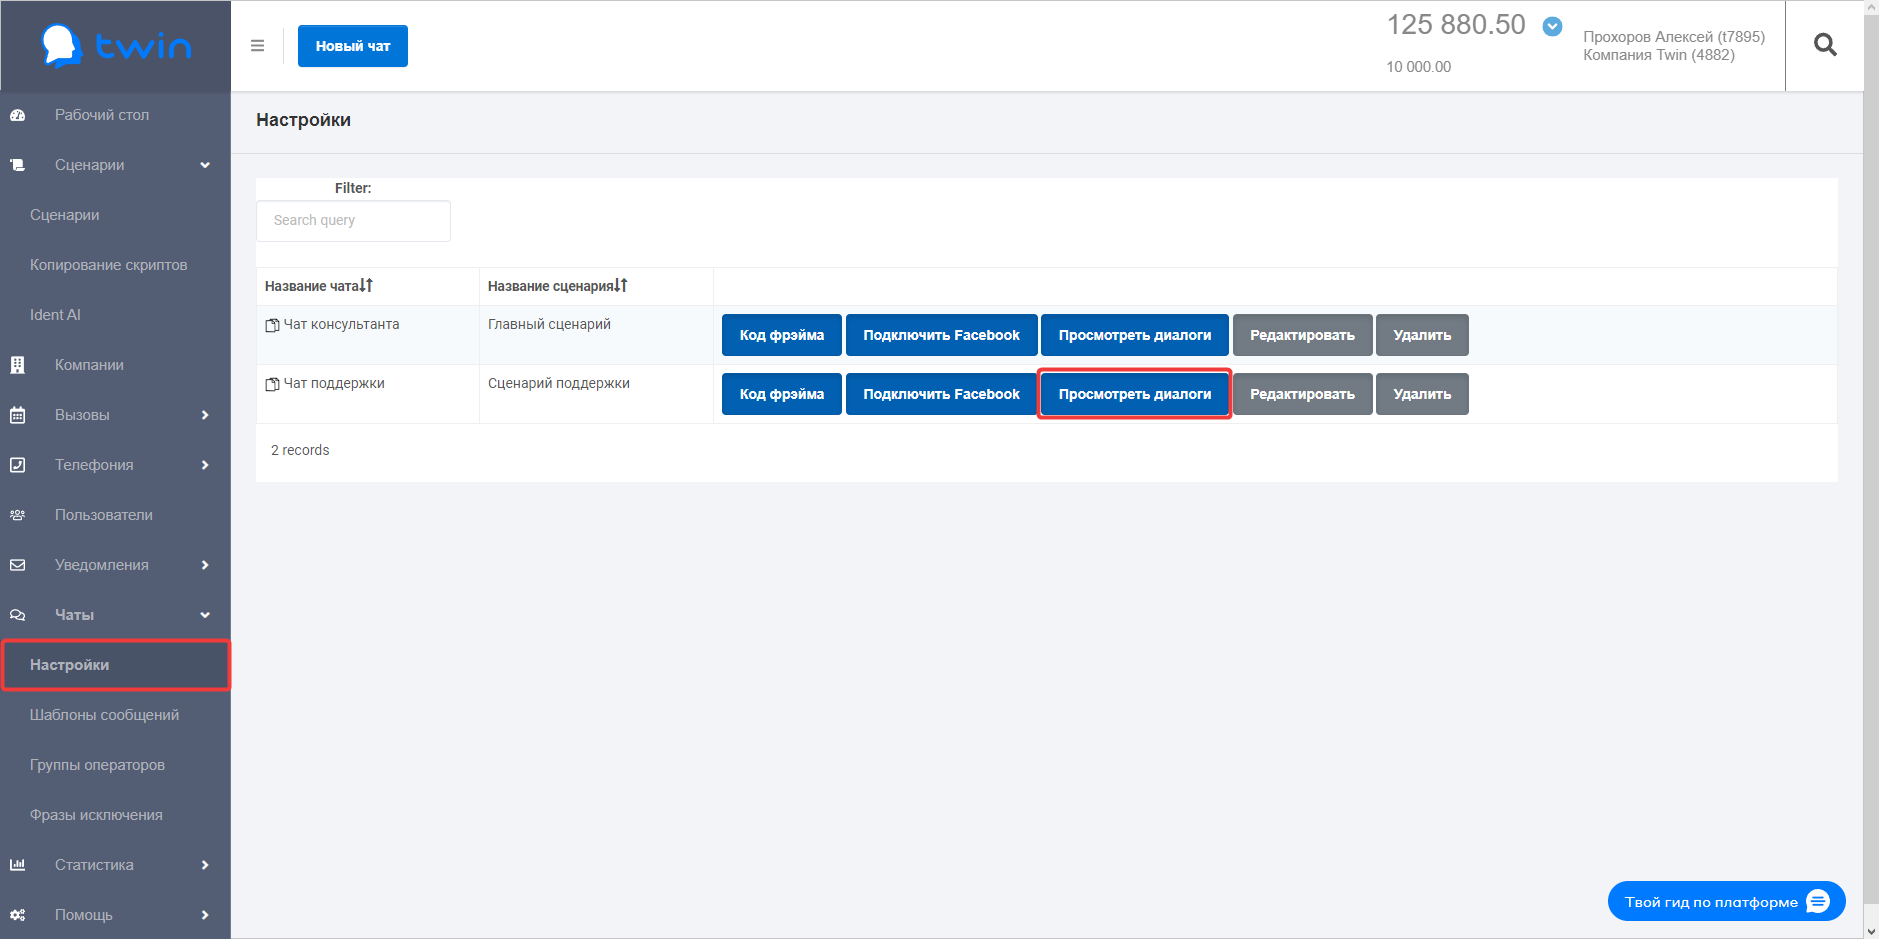The image size is (1879, 939).
Task: Sort by Название сценария column arrows
Action: [621, 286]
